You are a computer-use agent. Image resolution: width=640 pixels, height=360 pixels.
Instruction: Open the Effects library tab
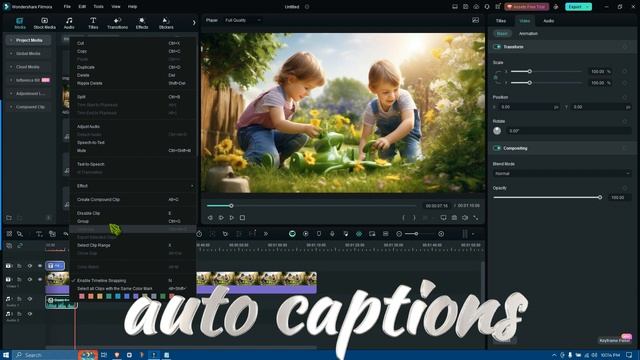click(142, 23)
